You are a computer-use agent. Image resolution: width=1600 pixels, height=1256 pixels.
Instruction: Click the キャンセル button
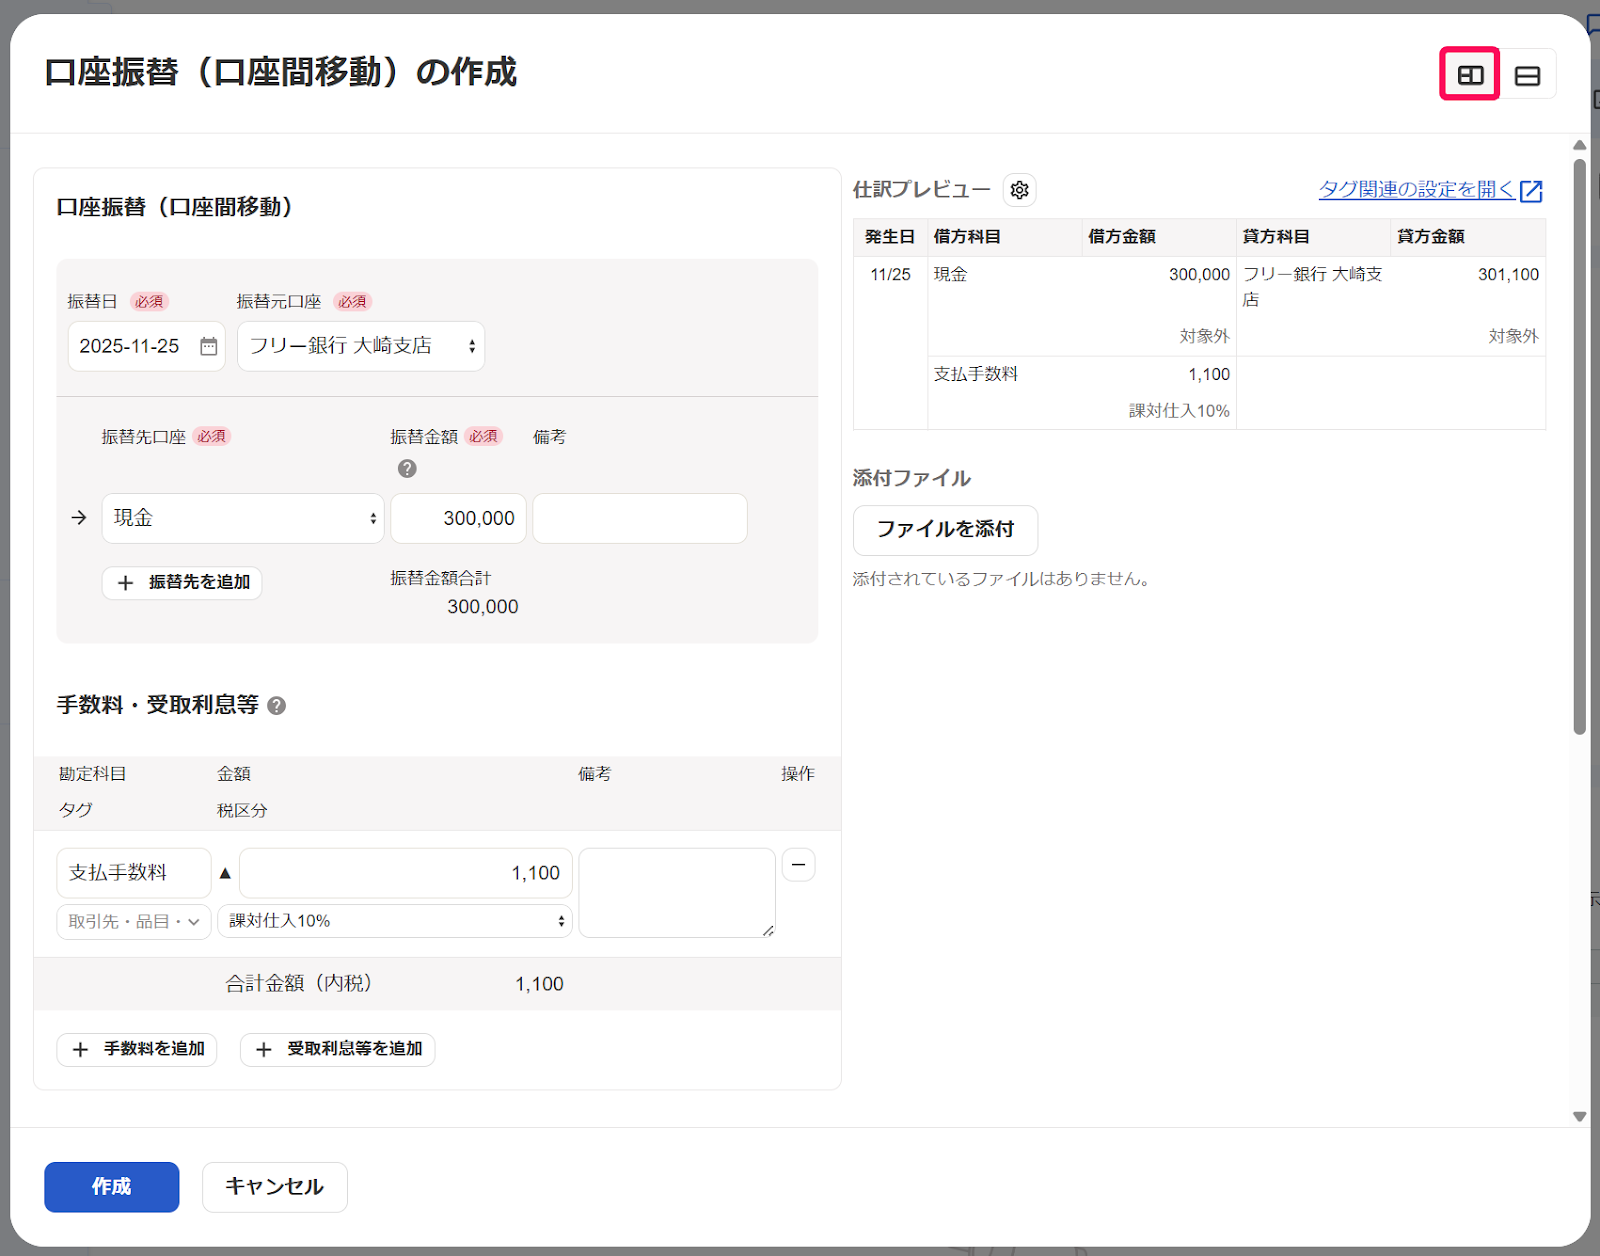[x=274, y=1187]
